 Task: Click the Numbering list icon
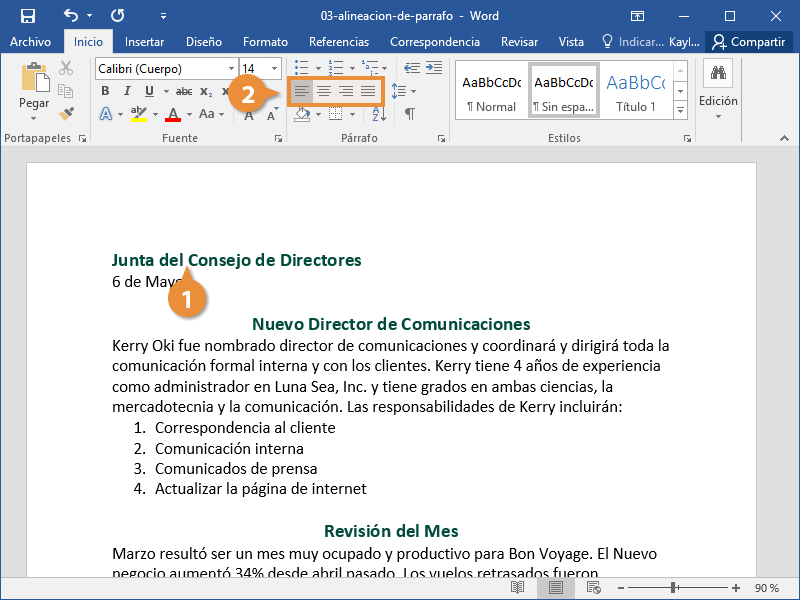(x=336, y=67)
